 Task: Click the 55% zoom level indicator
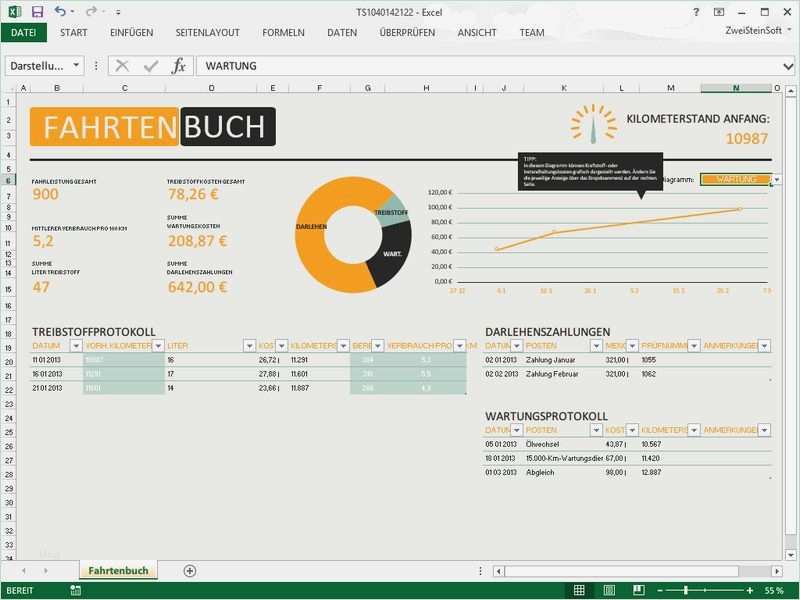pos(773,589)
